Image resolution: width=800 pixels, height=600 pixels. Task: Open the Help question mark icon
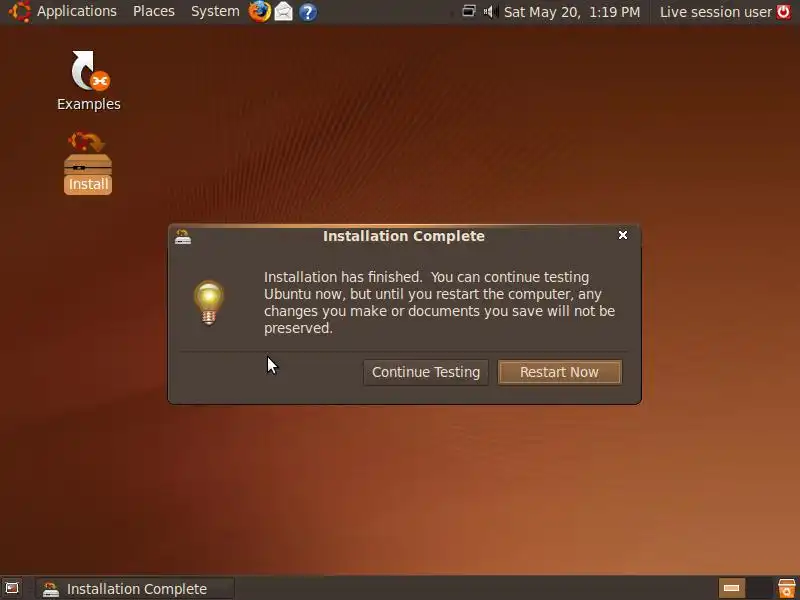[x=308, y=12]
